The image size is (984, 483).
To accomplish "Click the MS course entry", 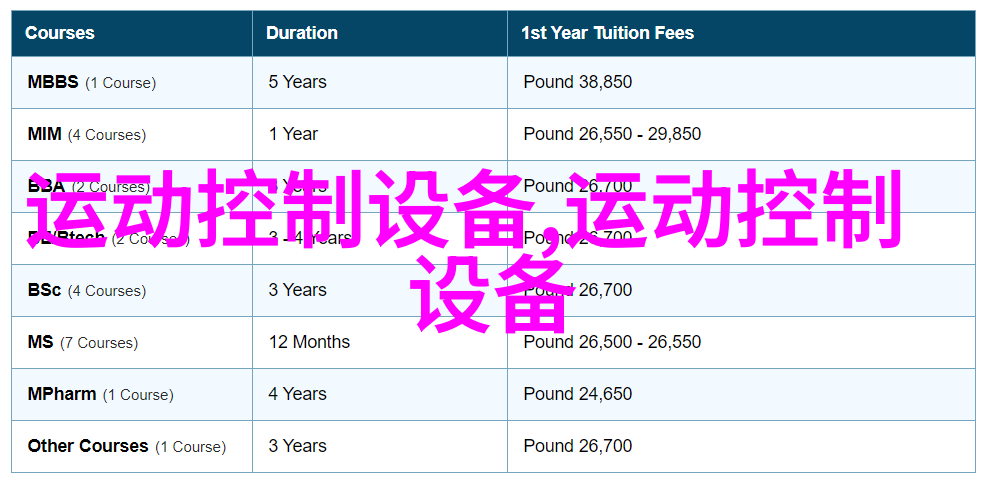I will pos(83,342).
